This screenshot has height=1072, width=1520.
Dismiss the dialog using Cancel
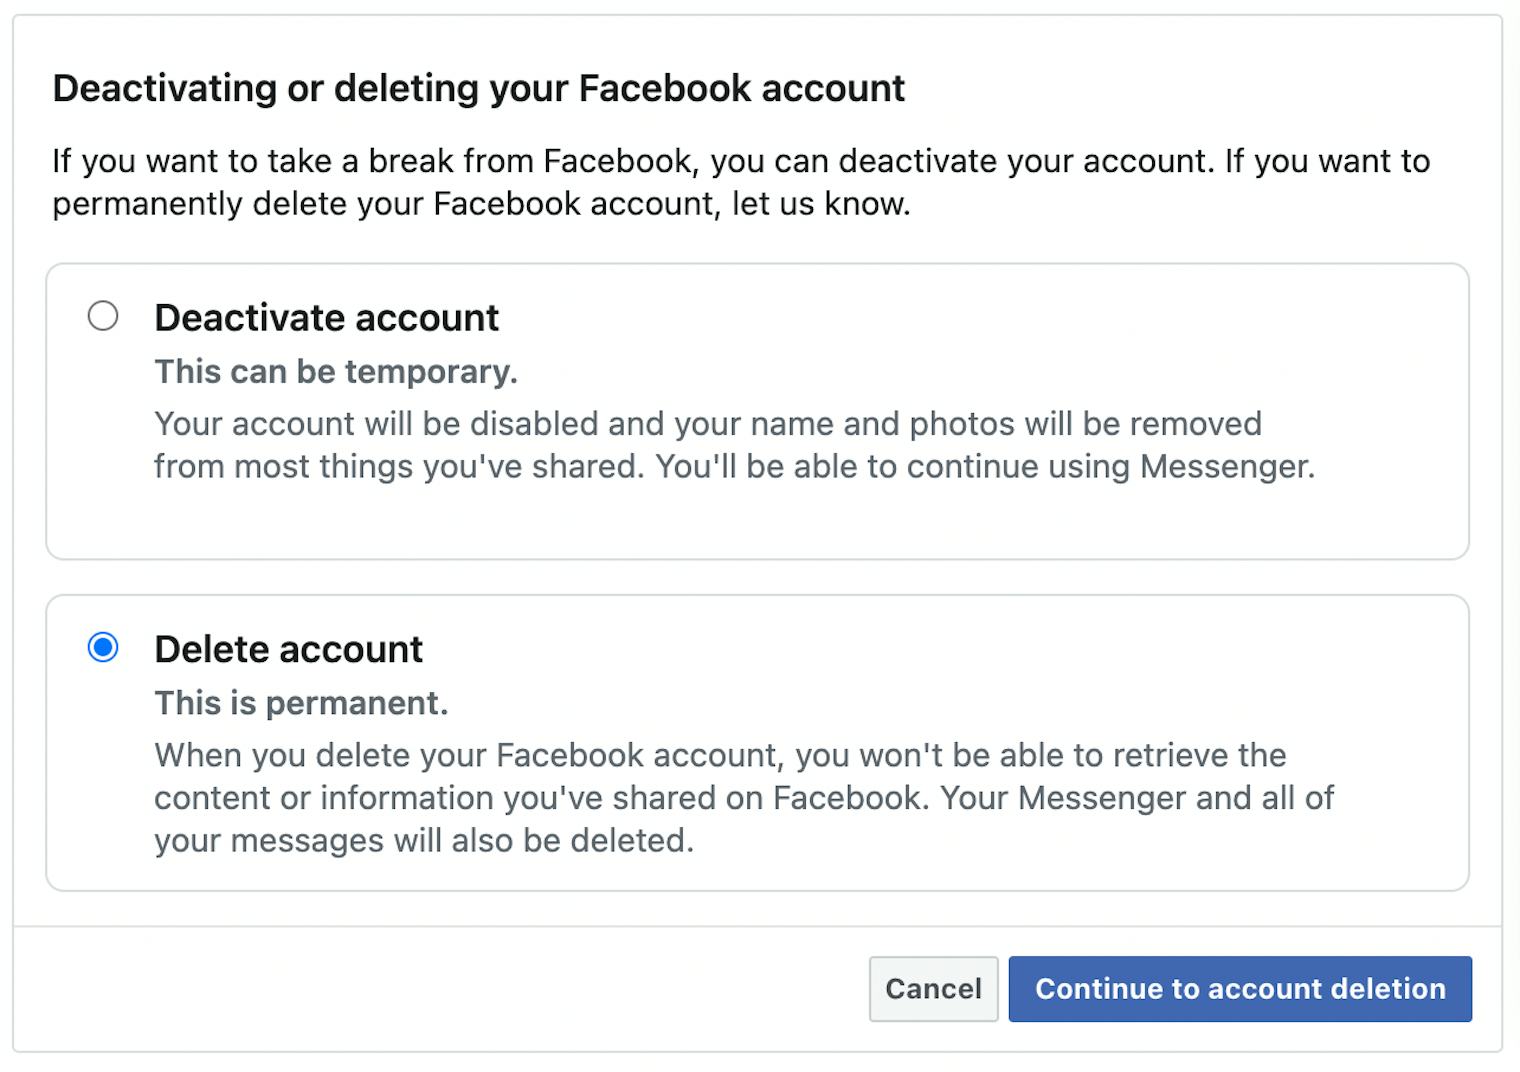932,989
